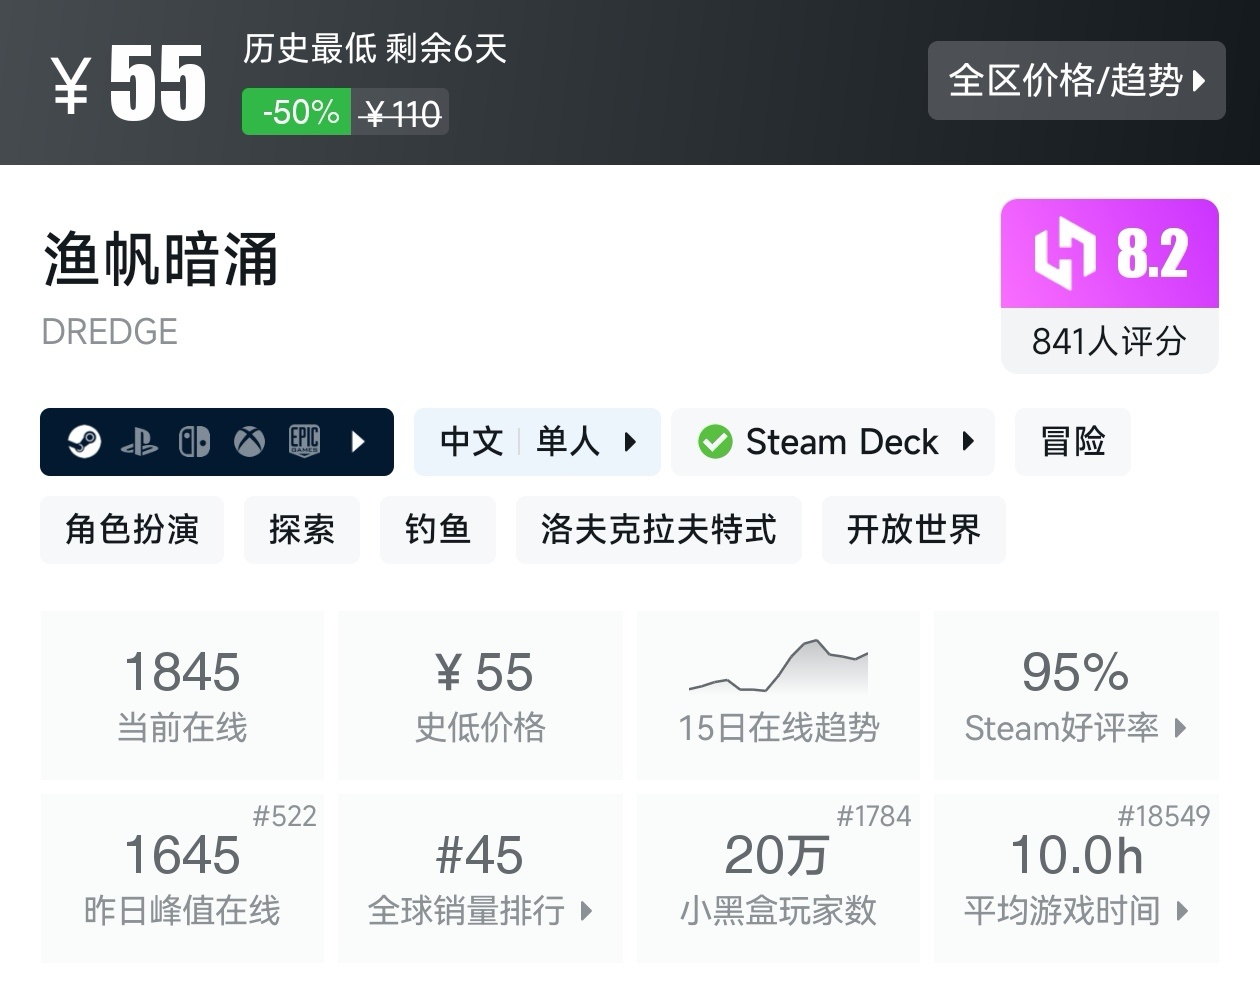Screen dimensions: 1260x981
Task: Select the Nintendo Switch platform icon
Action: tap(194, 441)
